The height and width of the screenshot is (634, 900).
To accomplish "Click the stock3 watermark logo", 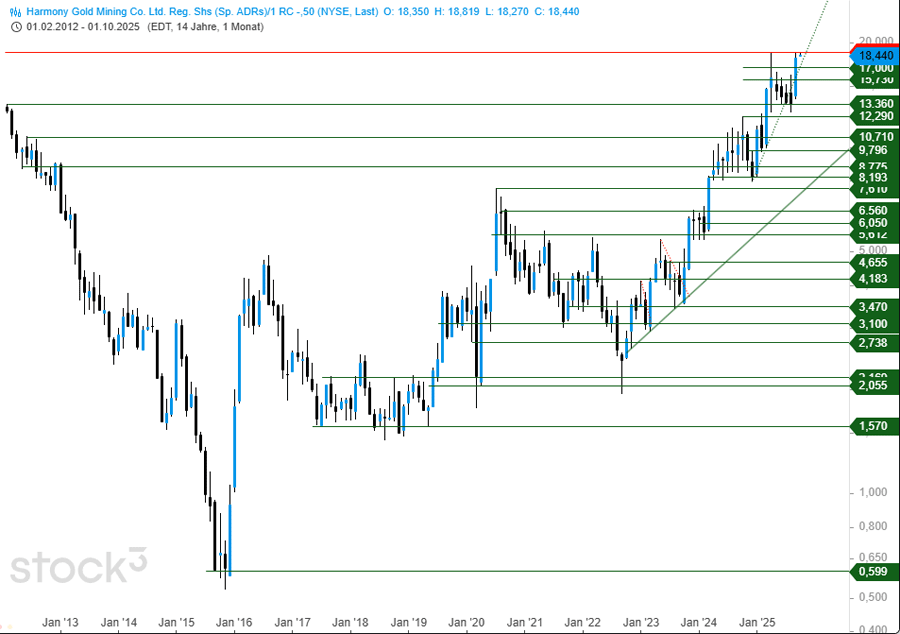I will coord(78,566).
